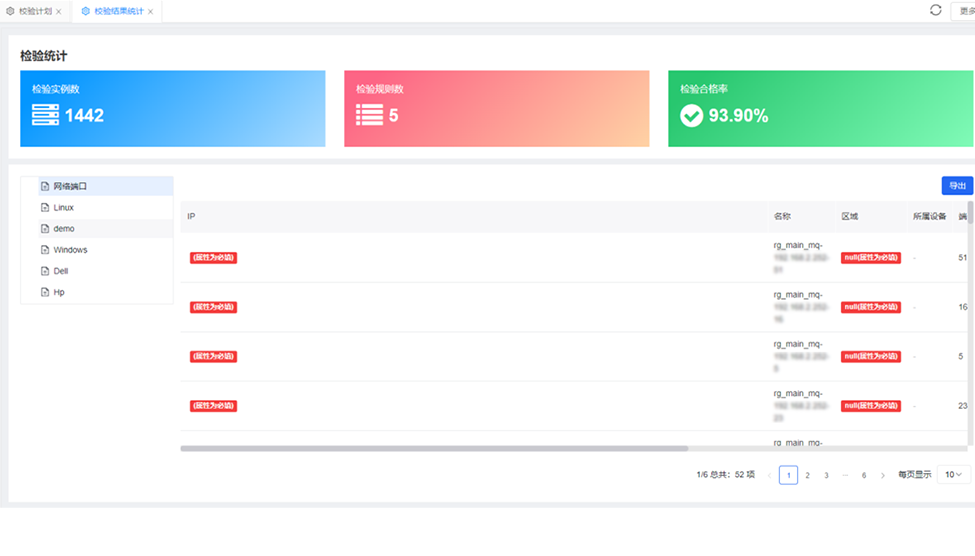Click the server stack icon beside 1442
Viewport: 975px width, 556px height.
tap(45, 115)
